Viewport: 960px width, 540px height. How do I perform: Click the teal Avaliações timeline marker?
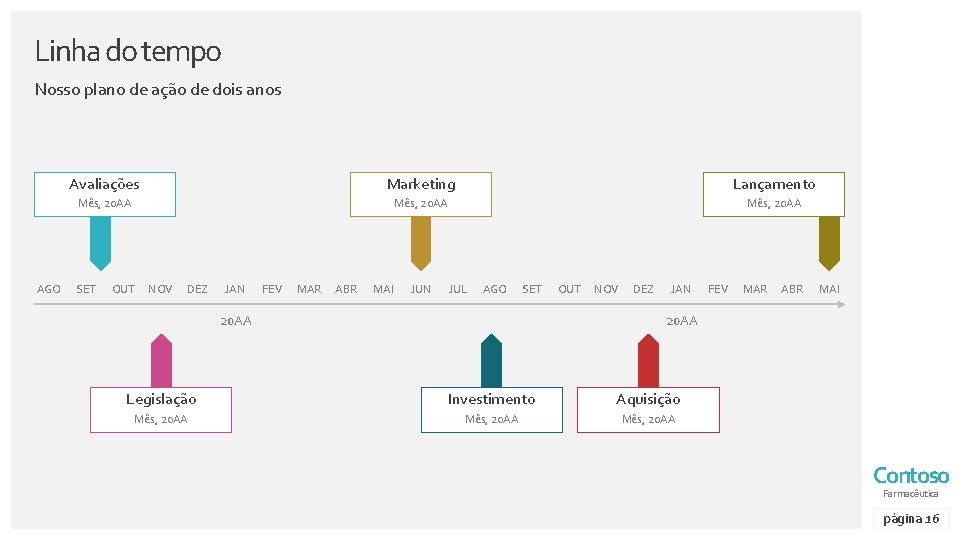click(100, 243)
